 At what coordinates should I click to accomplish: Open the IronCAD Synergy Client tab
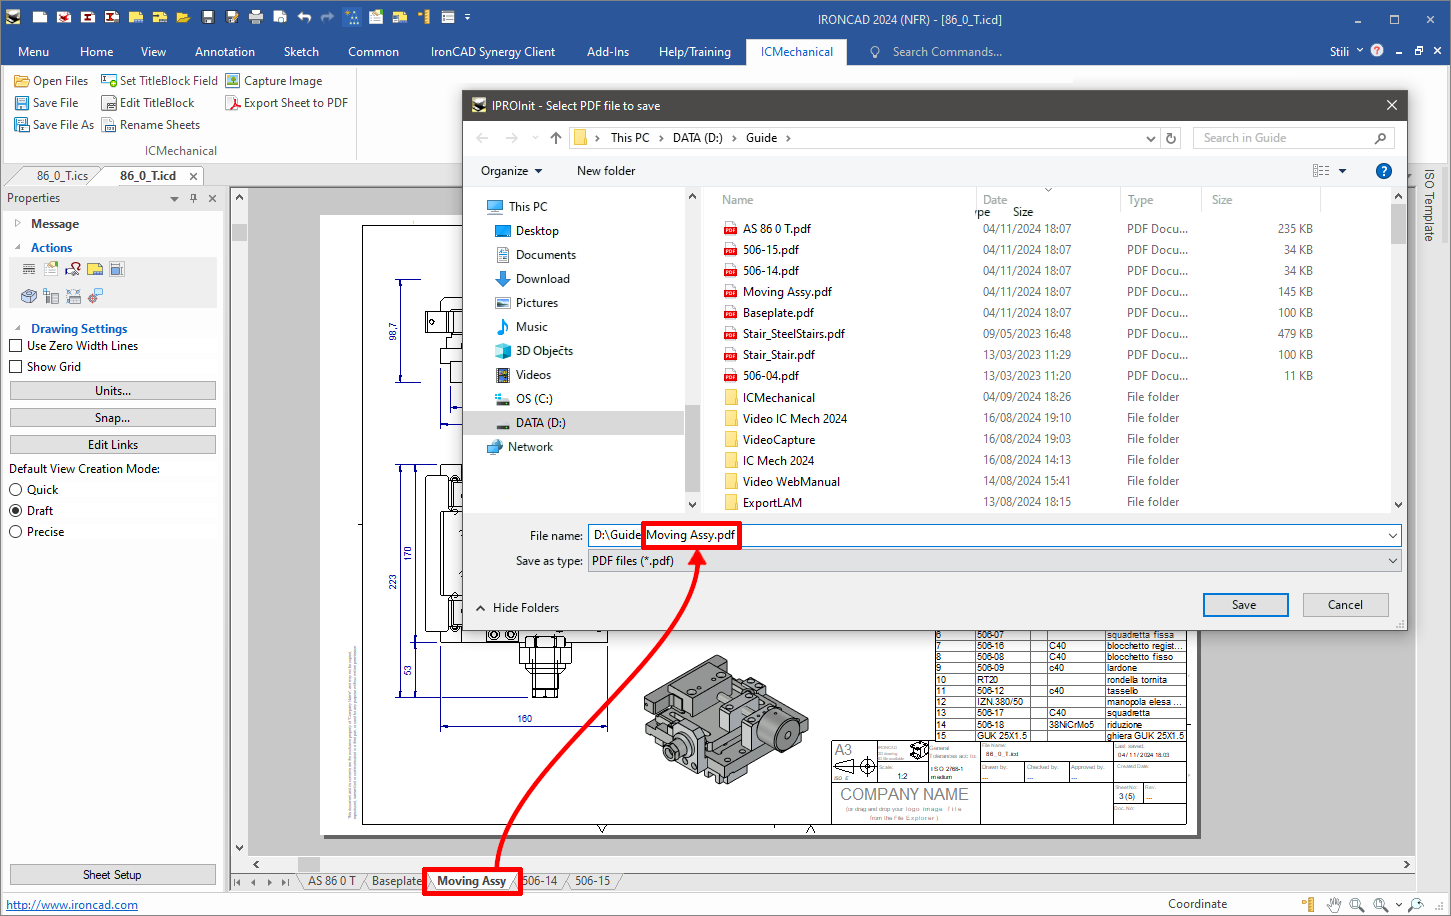[x=493, y=52]
